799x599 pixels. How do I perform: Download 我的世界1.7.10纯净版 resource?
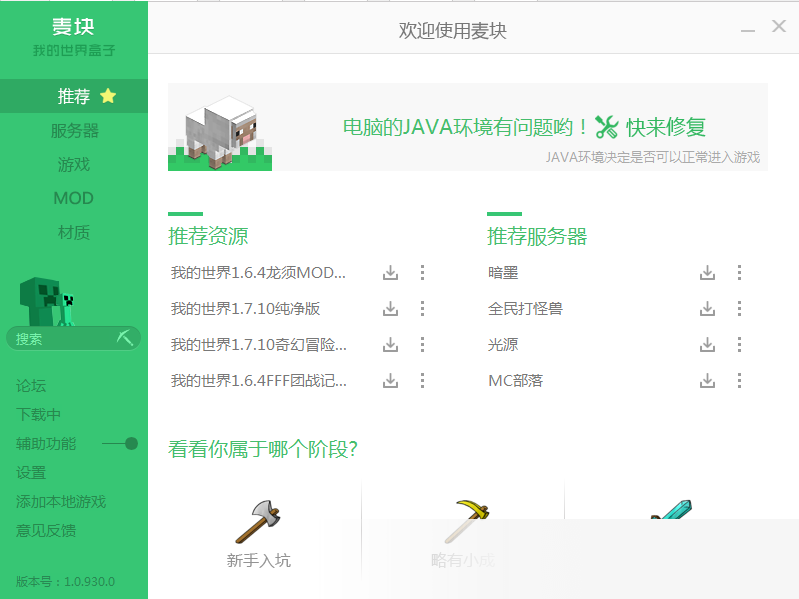point(390,309)
